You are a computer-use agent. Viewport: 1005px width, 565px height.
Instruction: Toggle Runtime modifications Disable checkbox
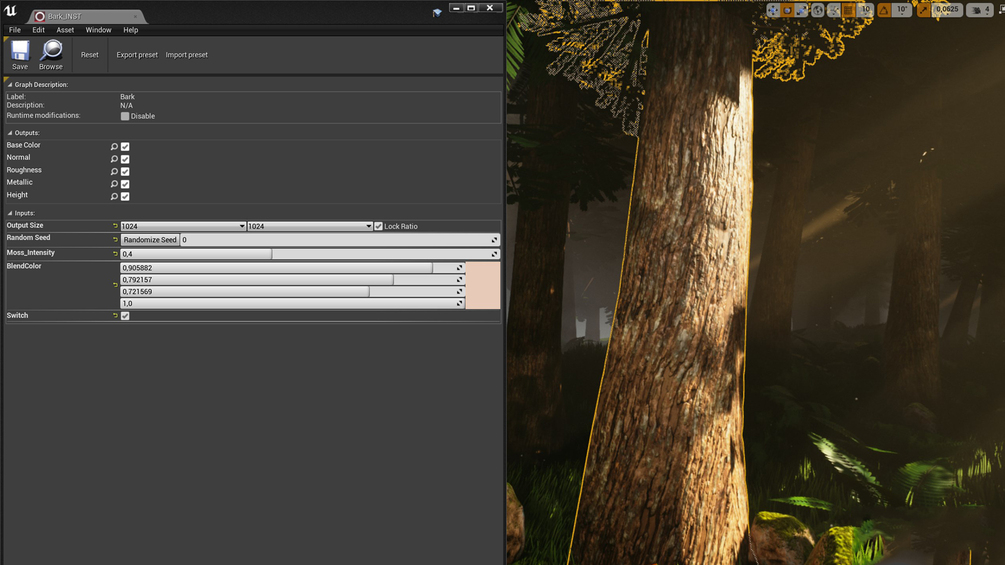(125, 116)
